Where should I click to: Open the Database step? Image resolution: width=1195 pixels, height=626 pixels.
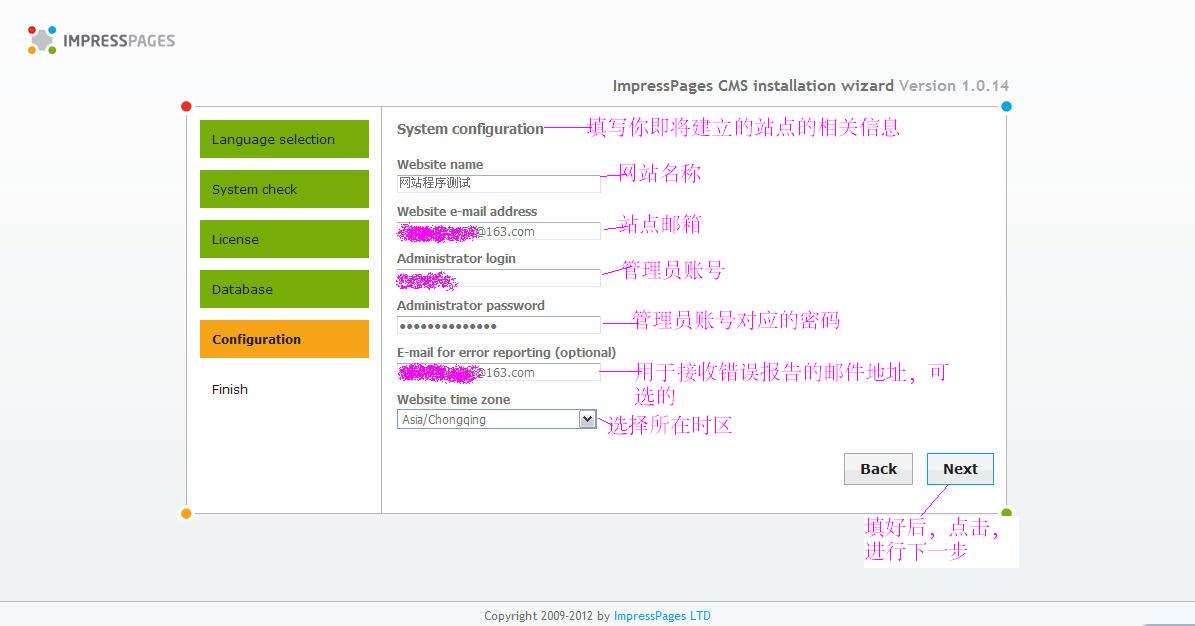[x=284, y=289]
